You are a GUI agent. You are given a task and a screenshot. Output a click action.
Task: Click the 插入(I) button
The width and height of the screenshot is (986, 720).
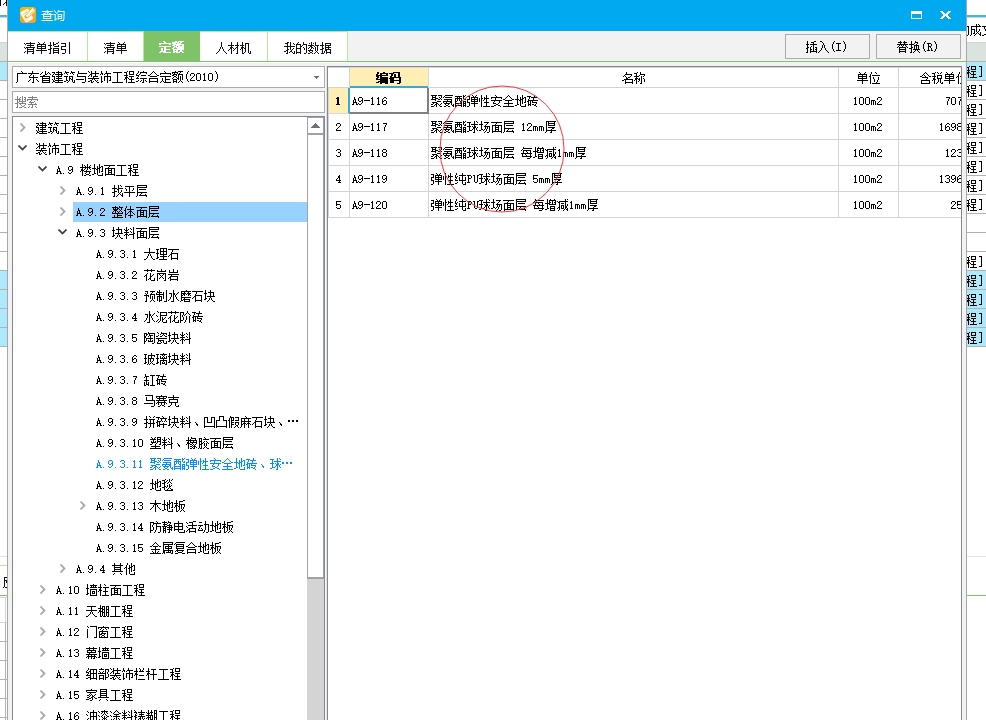[827, 47]
